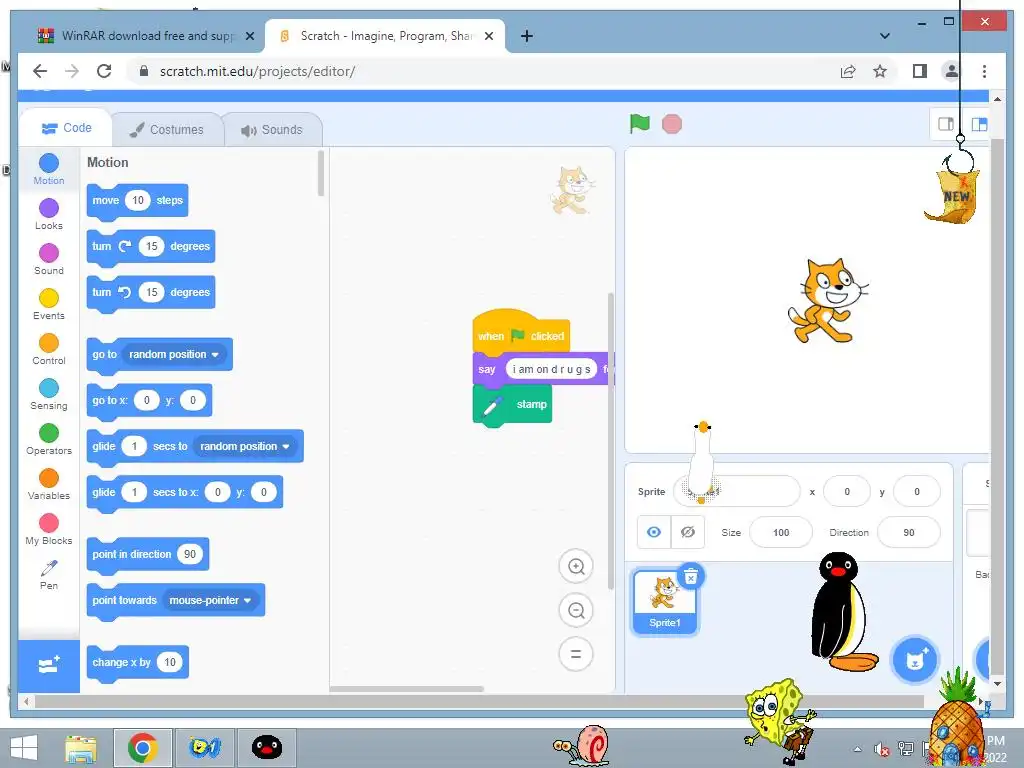The image size is (1024, 768).
Task: Reload the page in Chrome
Action: tap(104, 71)
